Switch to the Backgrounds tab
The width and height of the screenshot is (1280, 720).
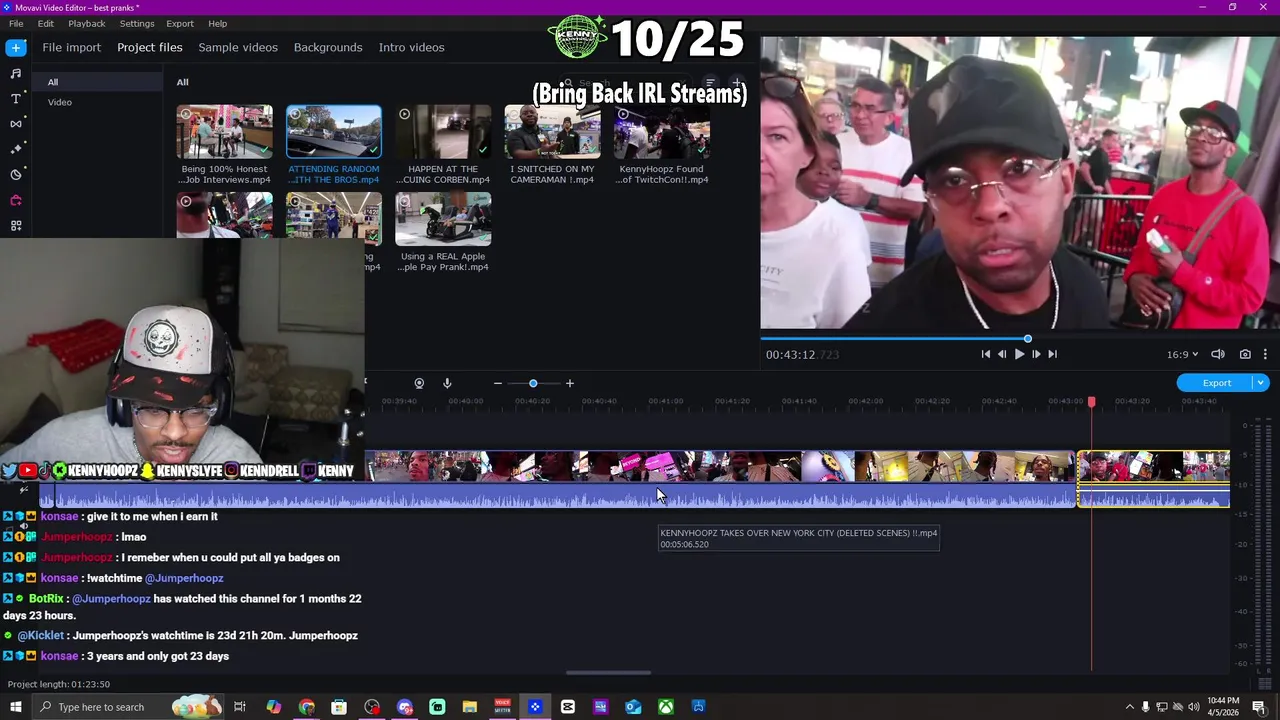pyautogui.click(x=328, y=47)
